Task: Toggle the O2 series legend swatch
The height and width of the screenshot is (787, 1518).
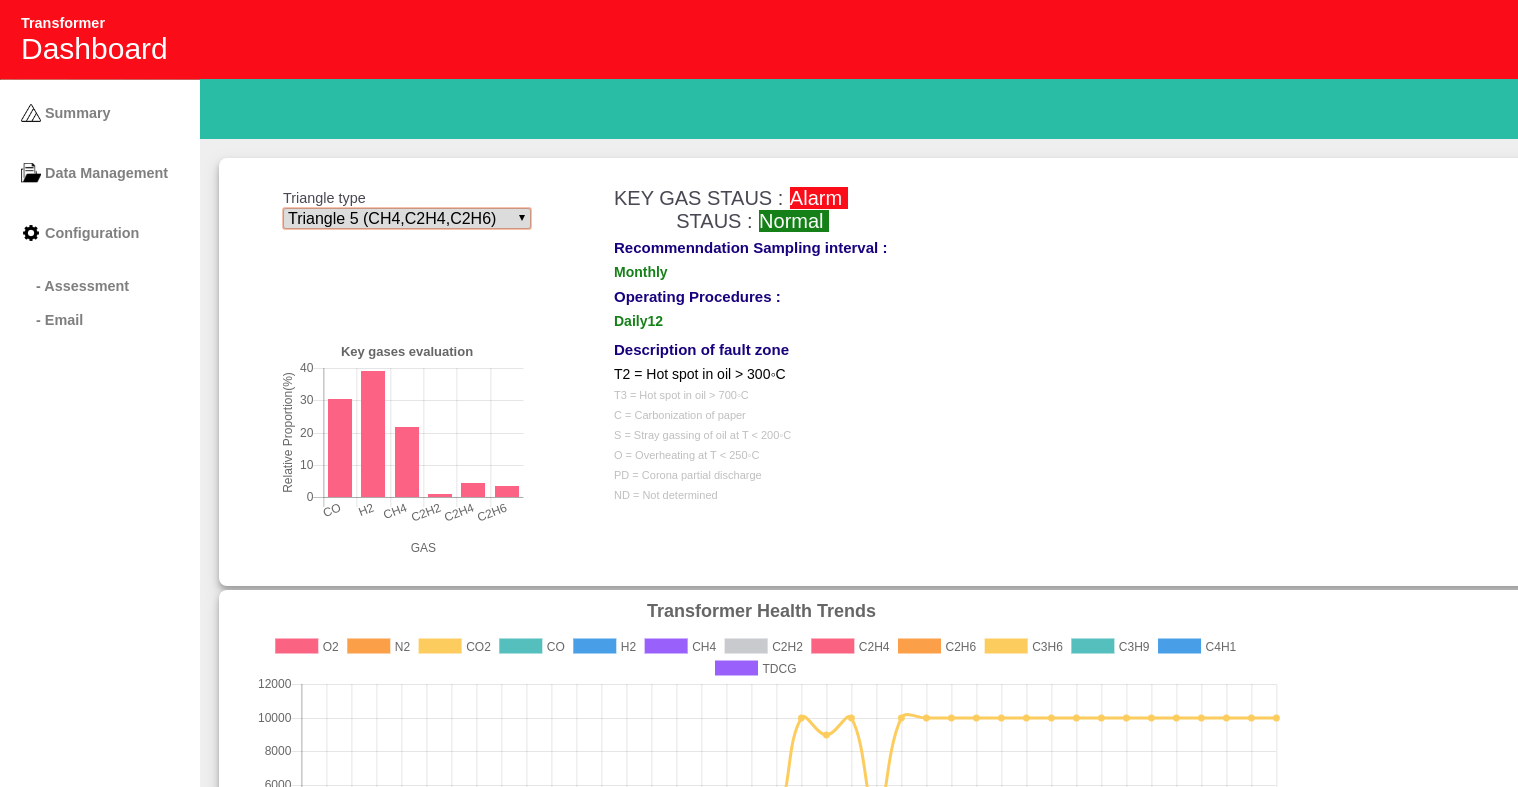Action: 296,646
